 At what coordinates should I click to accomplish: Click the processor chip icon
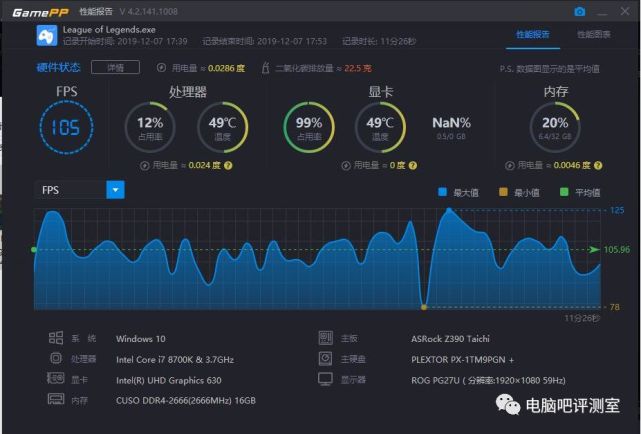[56, 358]
